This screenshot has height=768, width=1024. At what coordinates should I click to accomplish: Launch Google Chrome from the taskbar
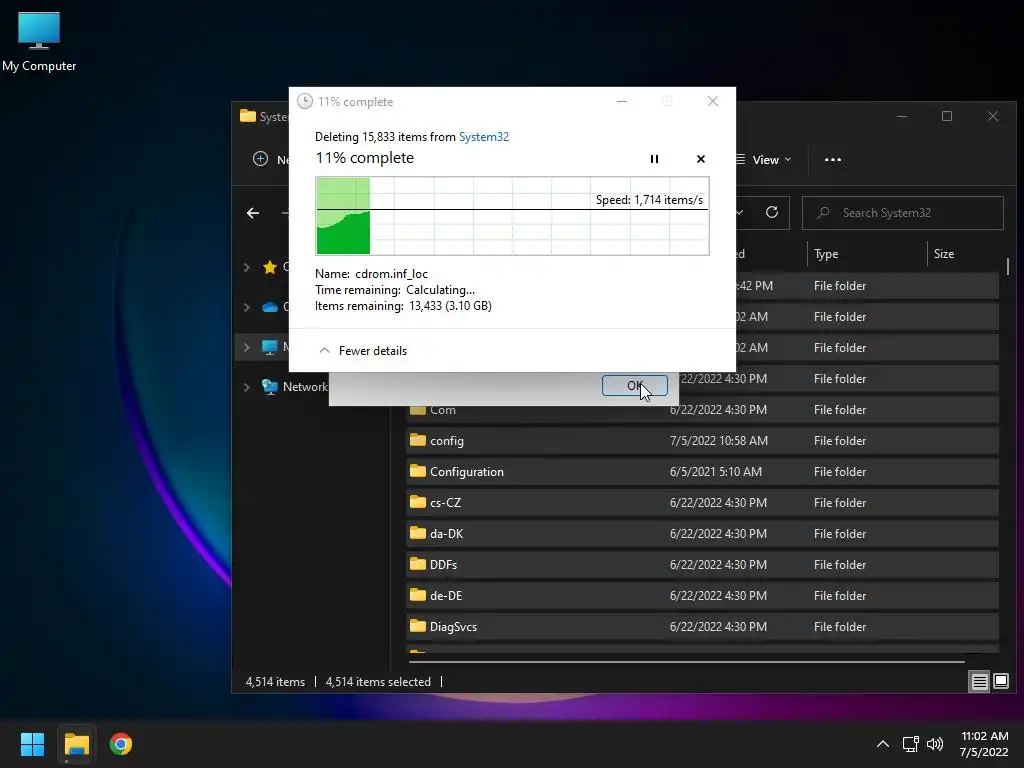point(121,744)
